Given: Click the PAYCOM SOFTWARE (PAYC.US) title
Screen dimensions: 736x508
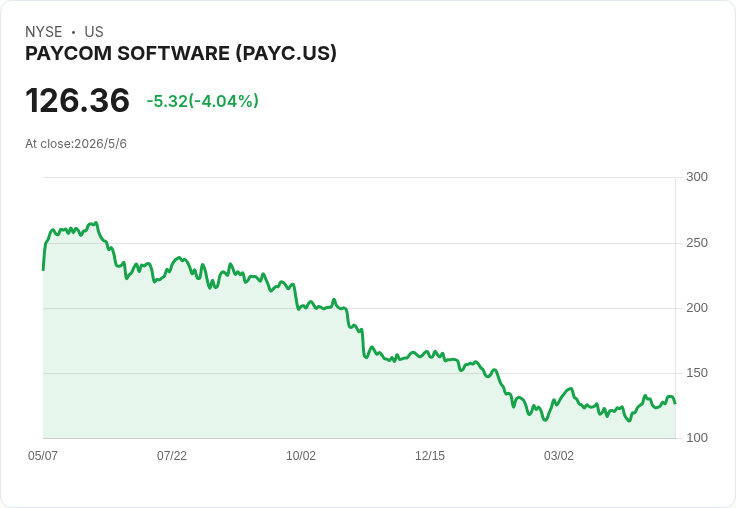Looking at the screenshot, I should point(181,53).
